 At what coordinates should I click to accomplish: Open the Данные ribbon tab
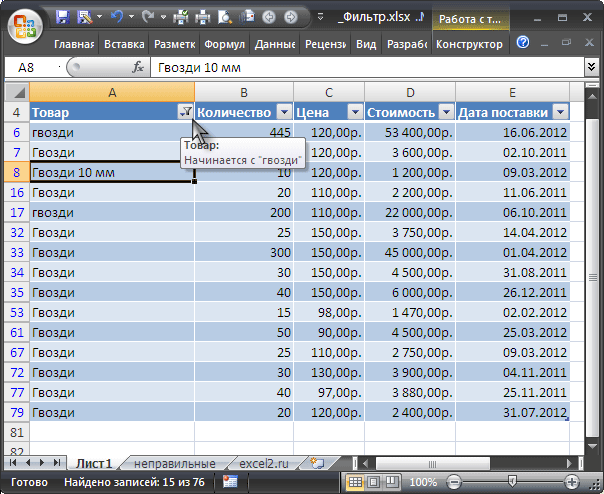pyautogui.click(x=275, y=44)
